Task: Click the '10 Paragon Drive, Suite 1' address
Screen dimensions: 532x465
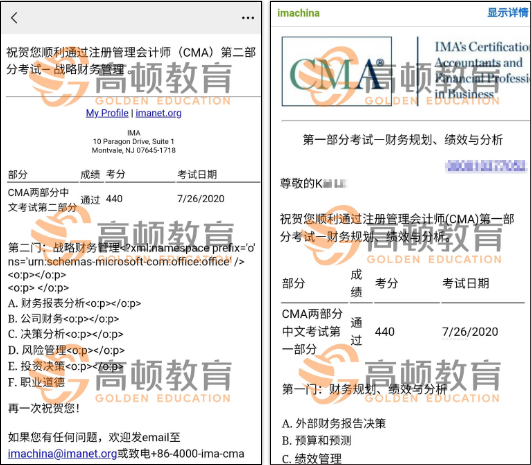Action: click(134, 141)
